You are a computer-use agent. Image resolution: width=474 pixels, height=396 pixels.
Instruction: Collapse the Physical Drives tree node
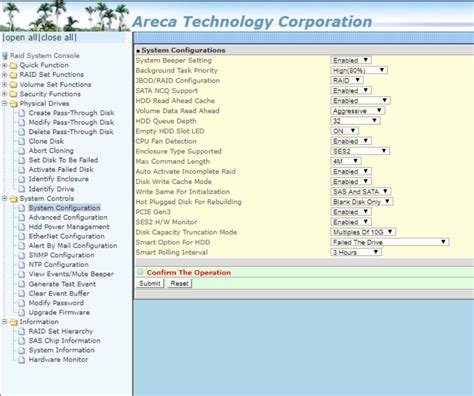tap(5, 104)
